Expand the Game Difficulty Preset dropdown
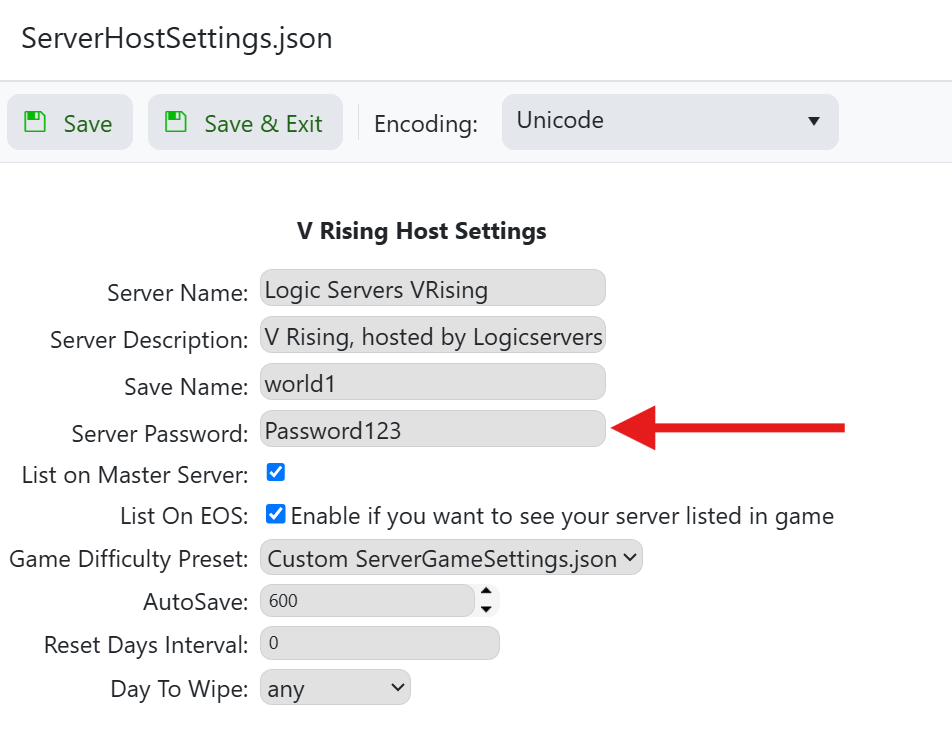 coord(451,558)
